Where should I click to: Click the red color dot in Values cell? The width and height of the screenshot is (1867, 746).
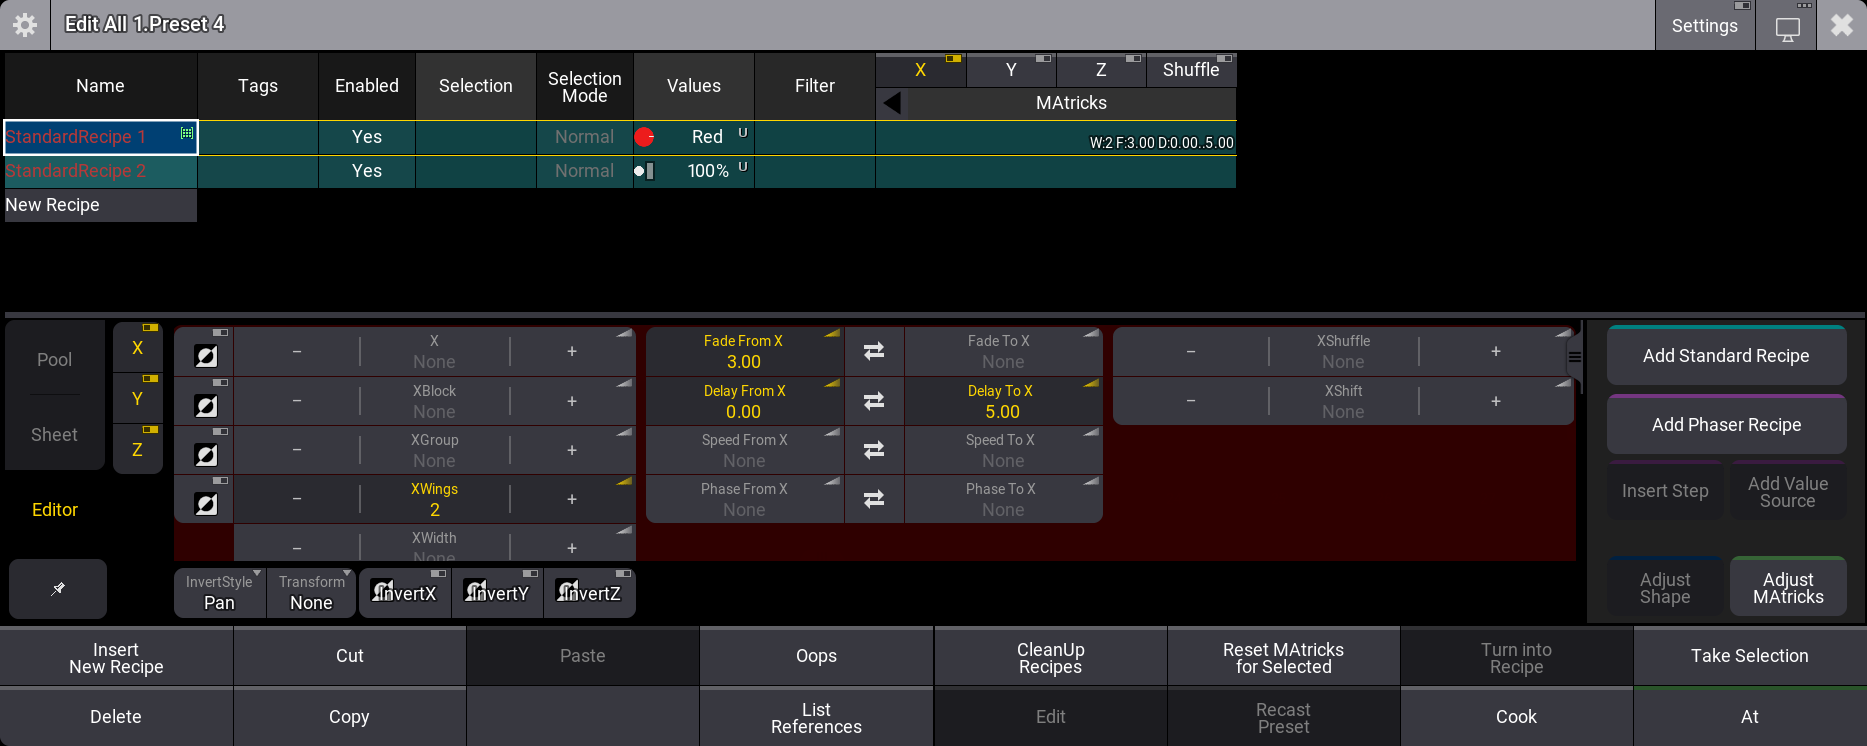point(644,137)
